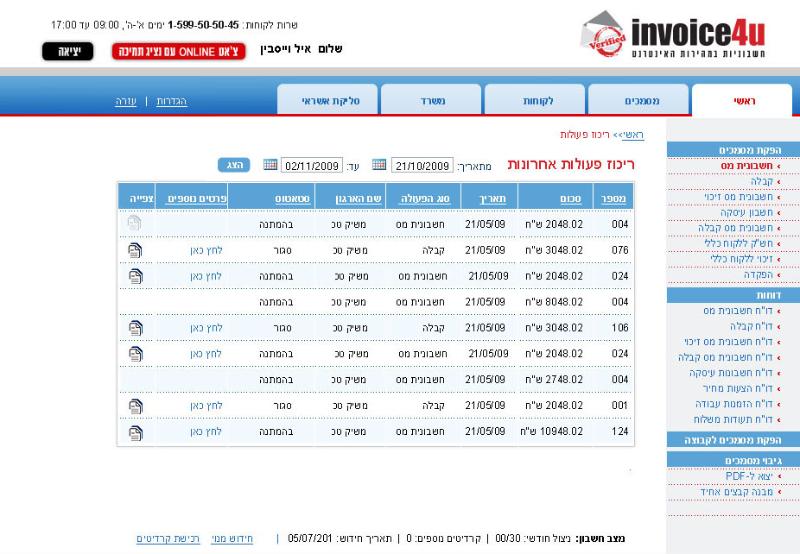Sort table by תאריך column header
The width and height of the screenshot is (800, 554).
pos(492,198)
